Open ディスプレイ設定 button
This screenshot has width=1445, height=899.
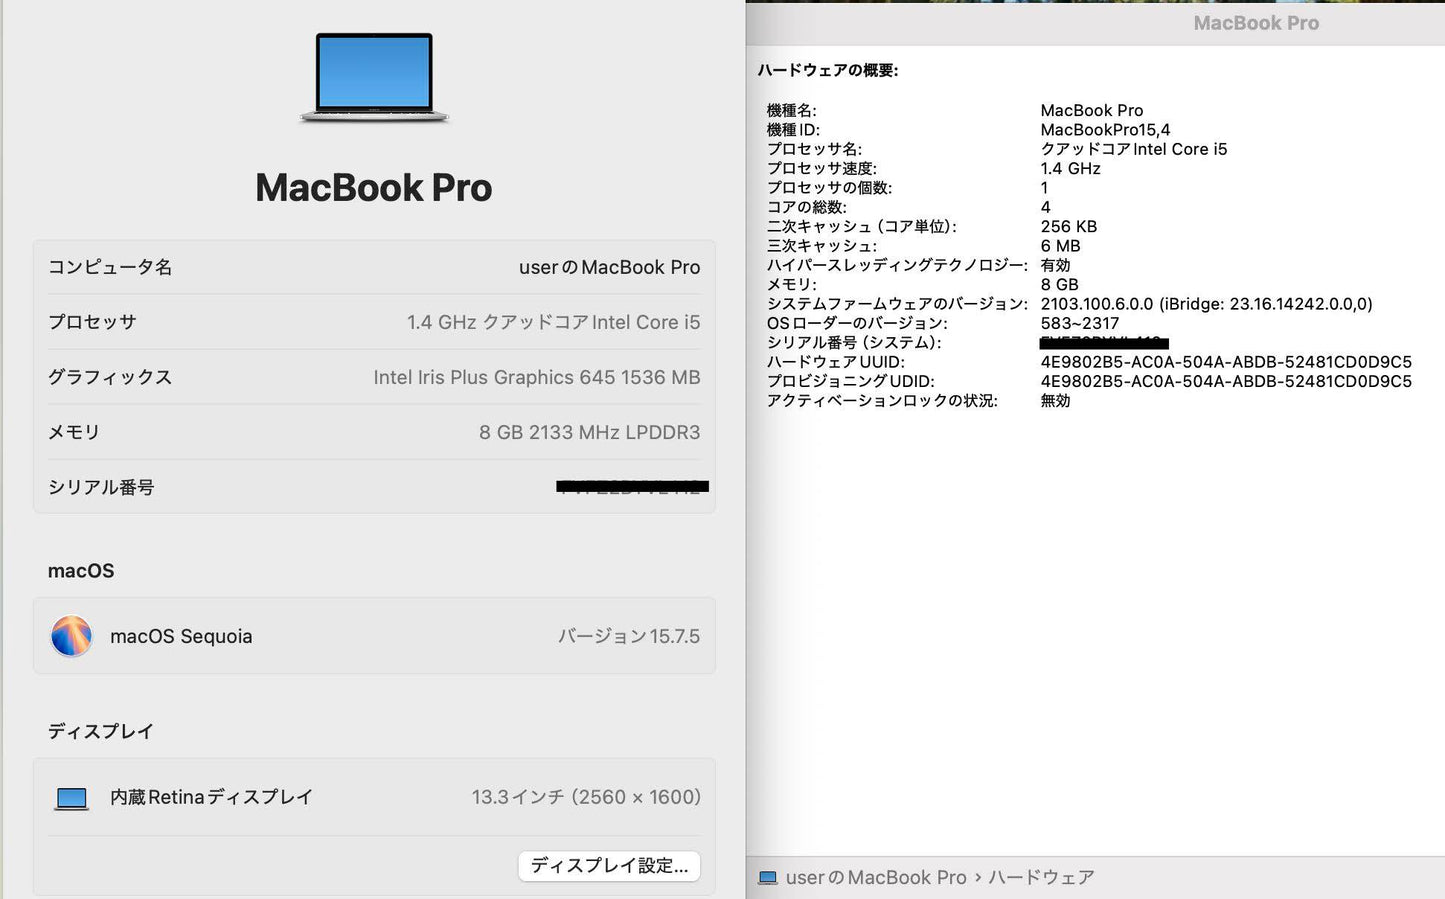click(x=609, y=866)
